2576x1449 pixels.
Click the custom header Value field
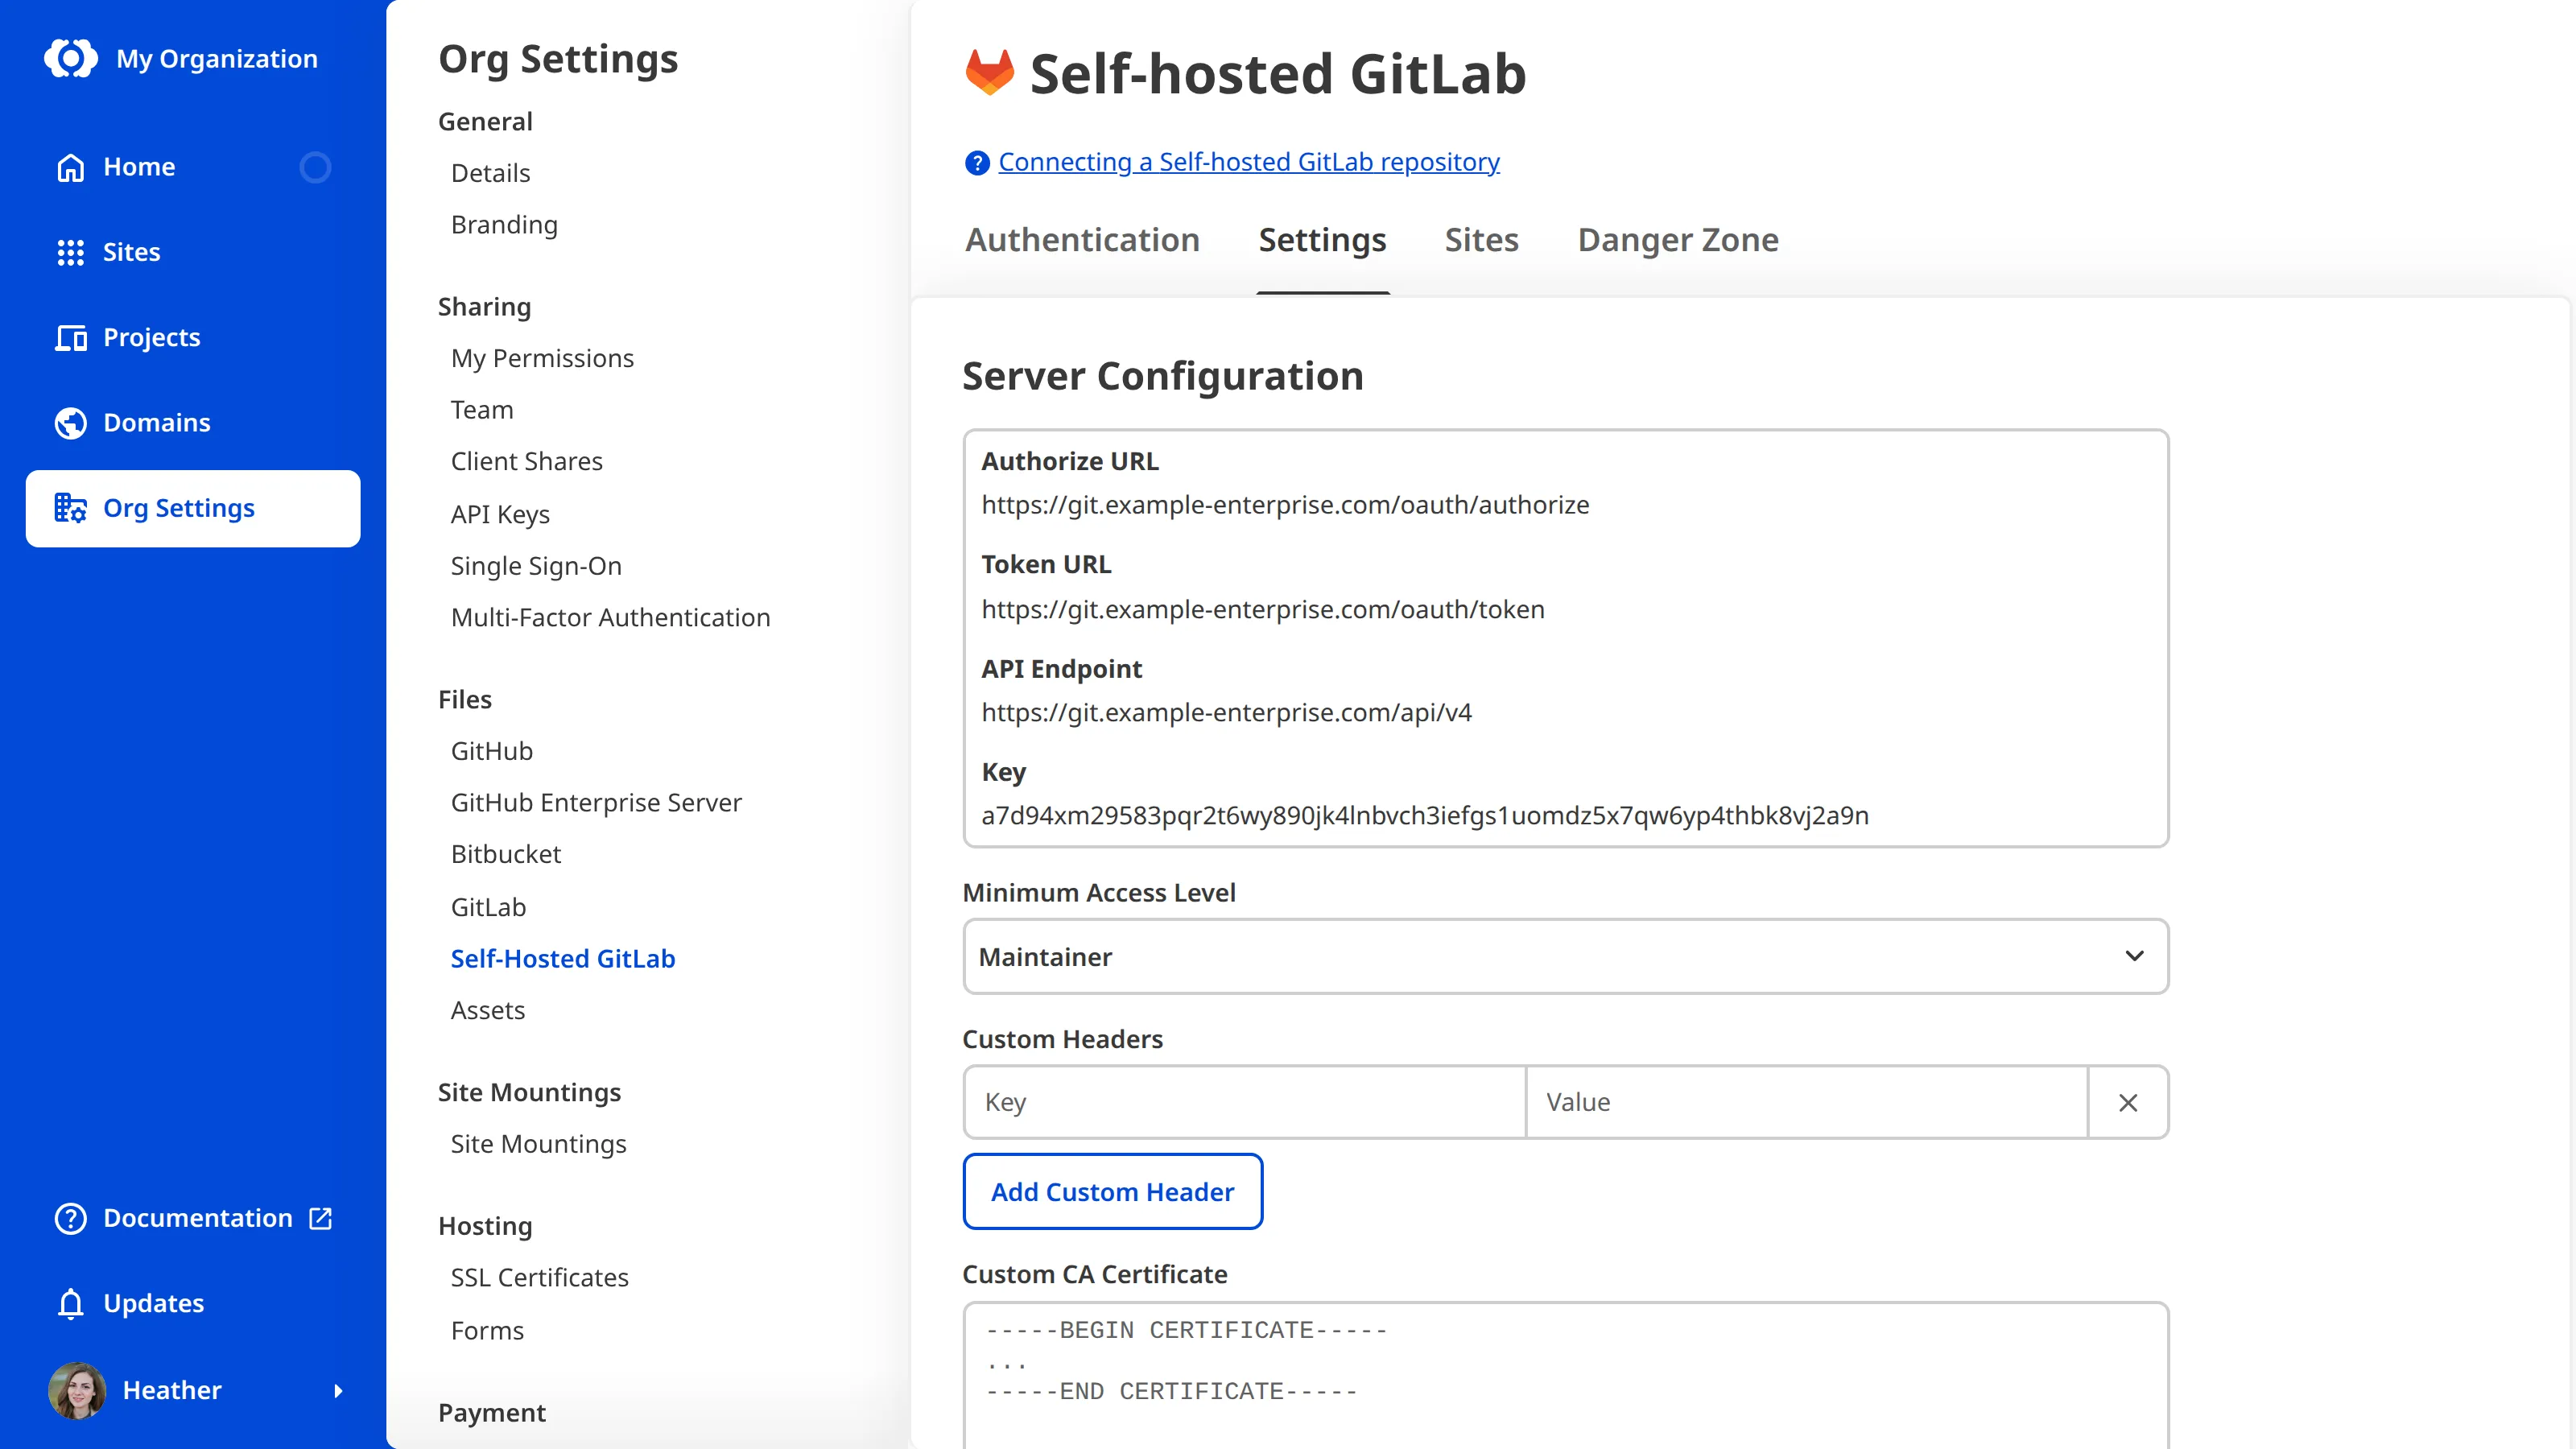point(1807,1102)
